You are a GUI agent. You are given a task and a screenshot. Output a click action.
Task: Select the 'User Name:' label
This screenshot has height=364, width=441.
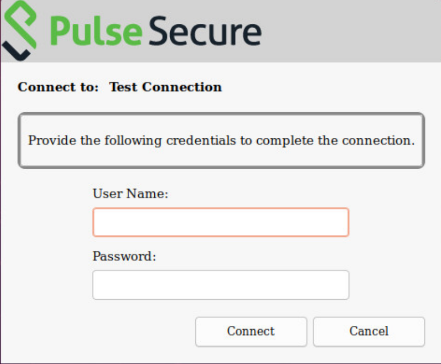[130, 193]
